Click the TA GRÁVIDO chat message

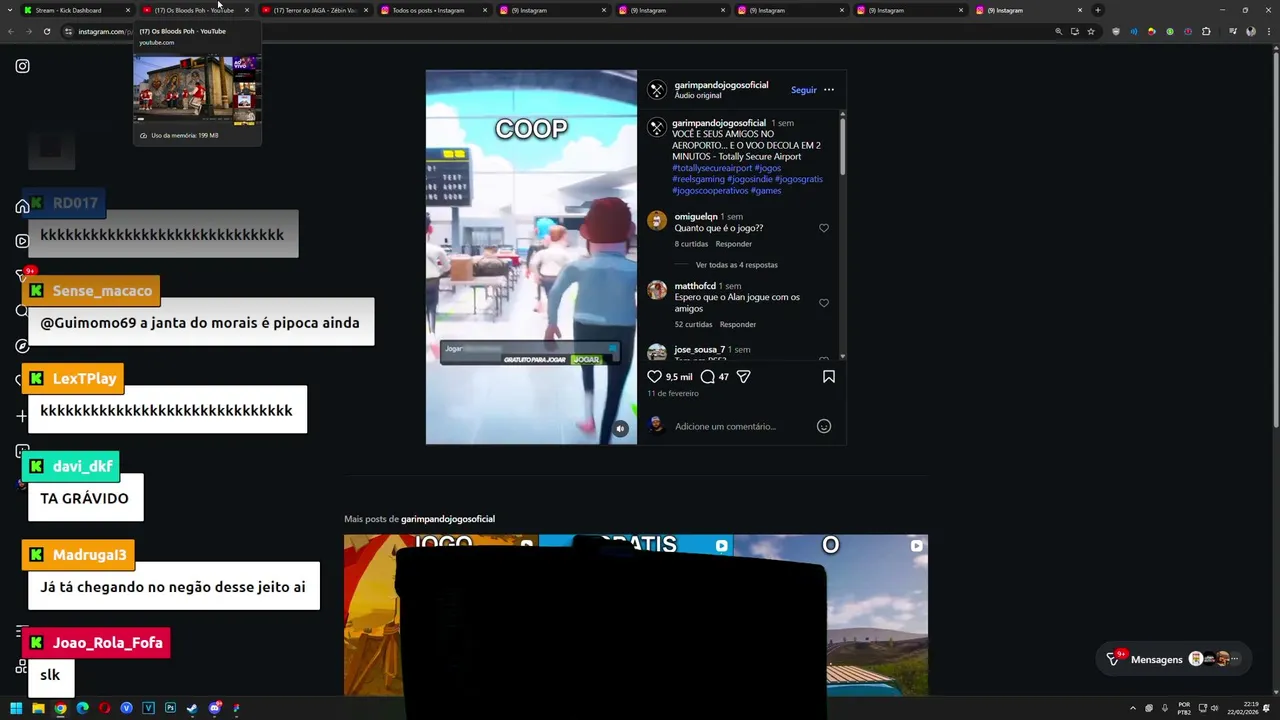pos(84,498)
